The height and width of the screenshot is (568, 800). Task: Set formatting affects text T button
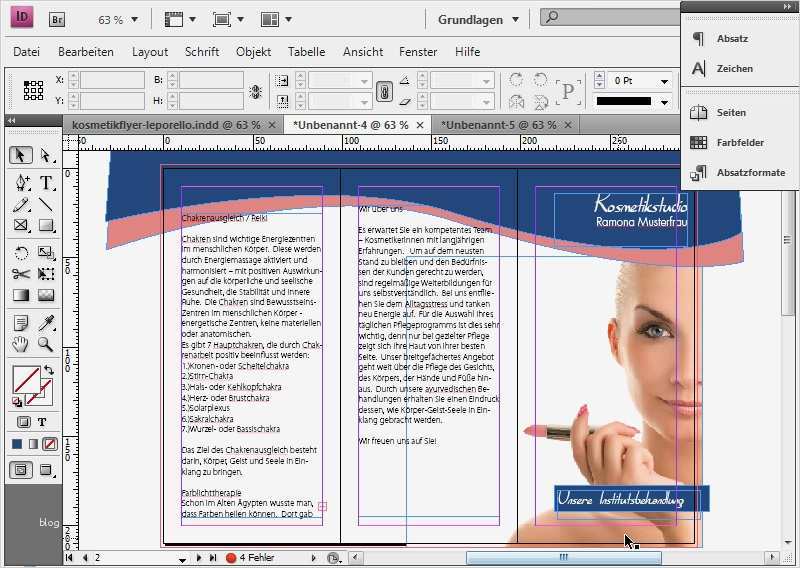[42, 422]
